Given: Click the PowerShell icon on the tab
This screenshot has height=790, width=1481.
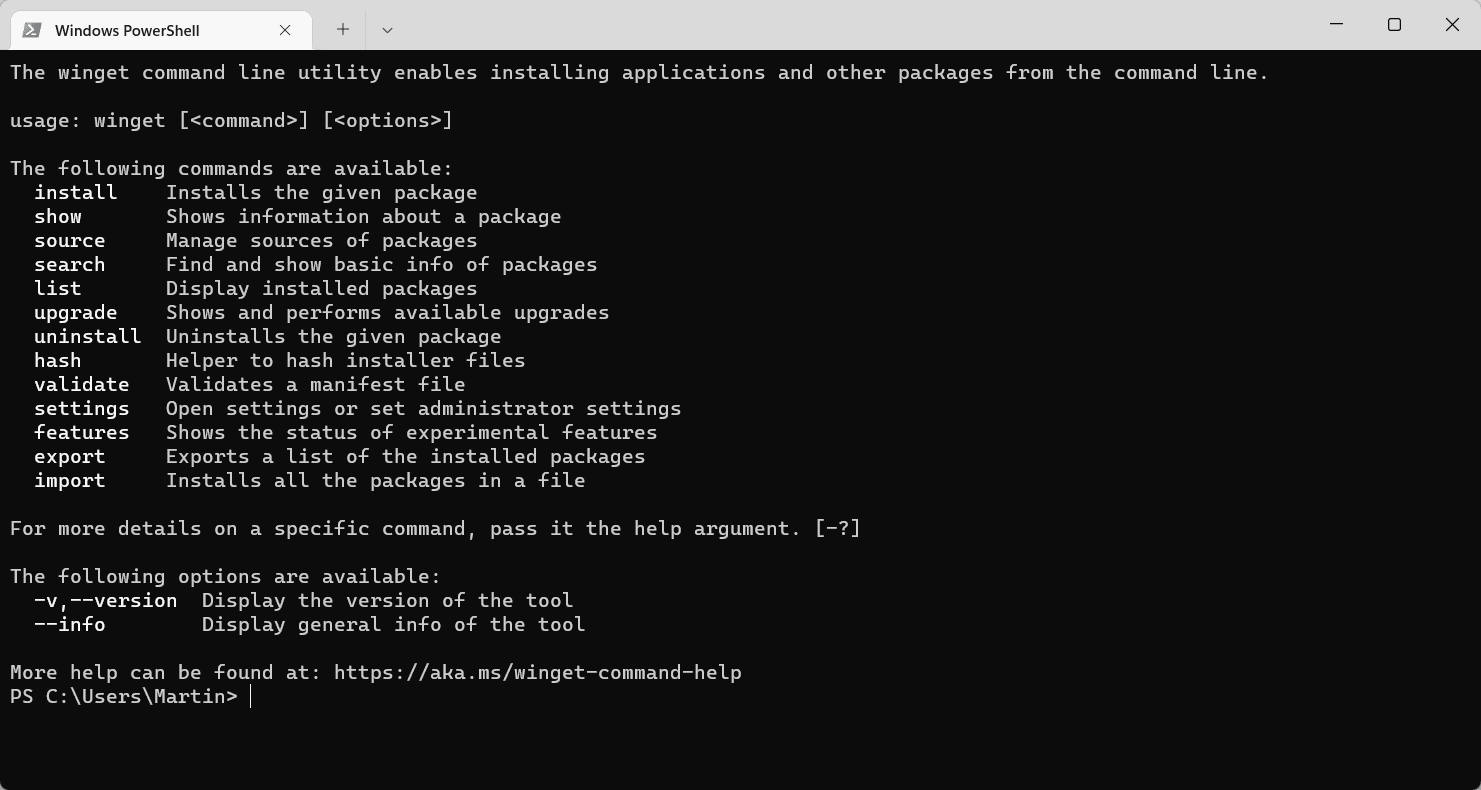Looking at the screenshot, I should point(32,30).
